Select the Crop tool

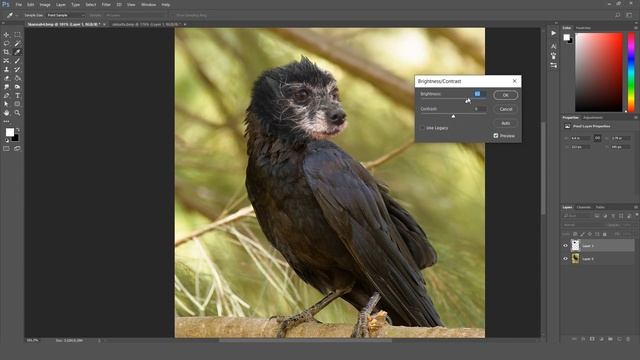pos(6,52)
